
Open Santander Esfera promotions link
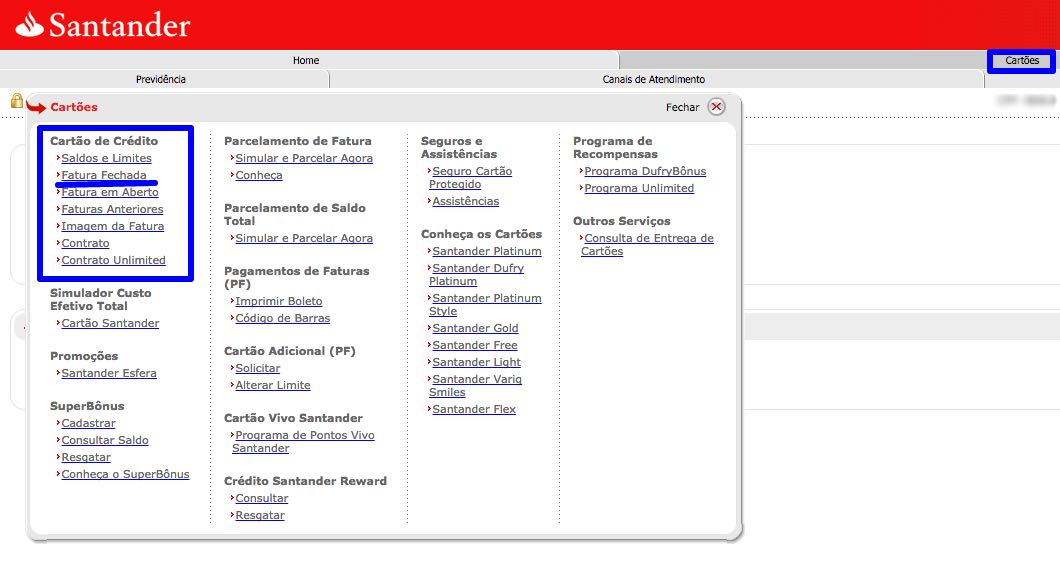pos(109,373)
